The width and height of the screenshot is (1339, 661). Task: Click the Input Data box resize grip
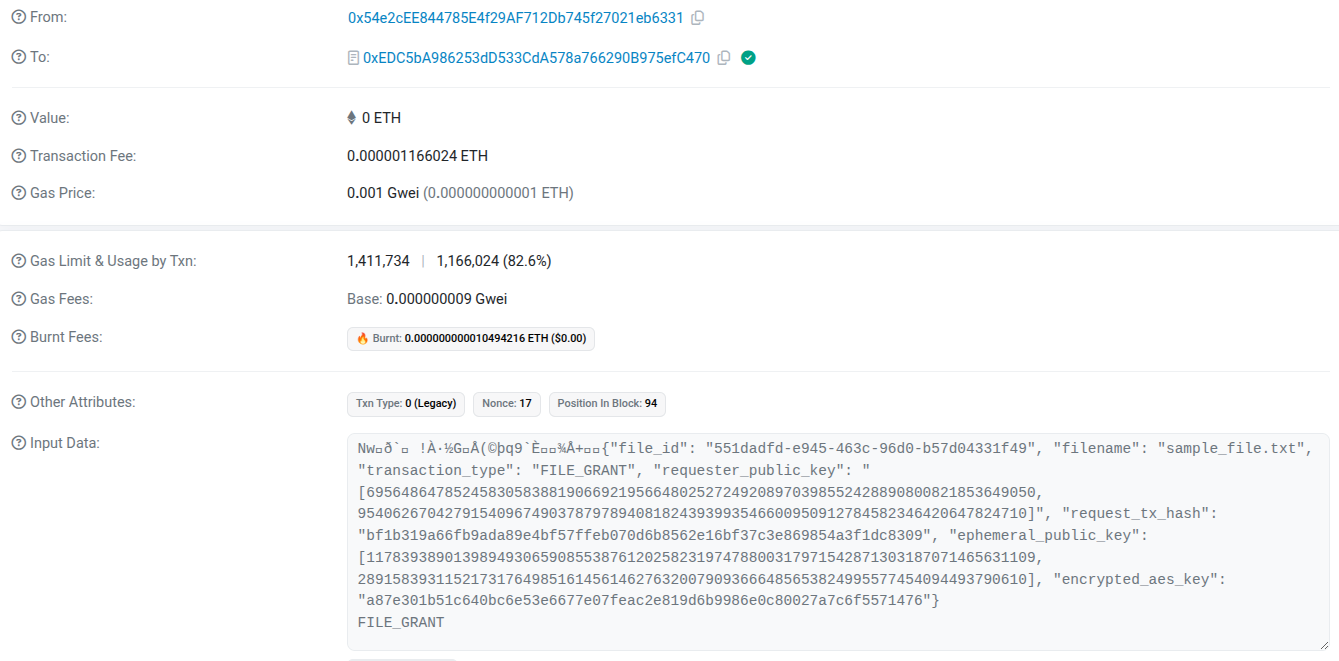tap(1322, 645)
